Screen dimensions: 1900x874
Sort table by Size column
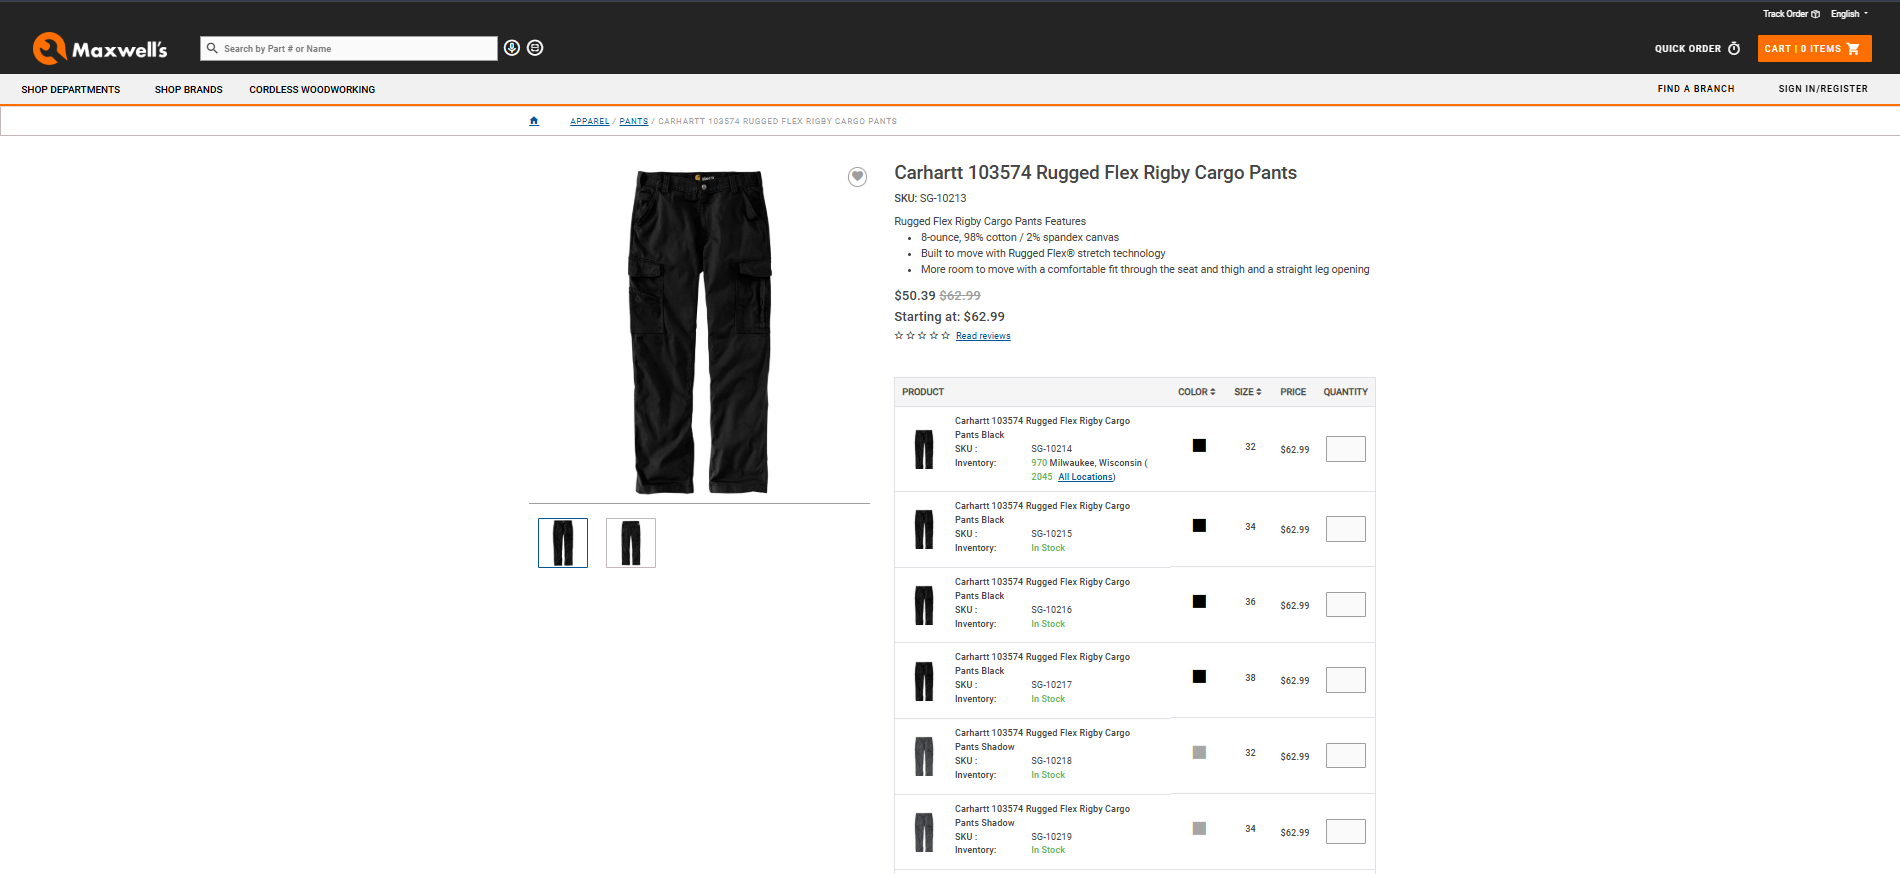pyautogui.click(x=1248, y=392)
